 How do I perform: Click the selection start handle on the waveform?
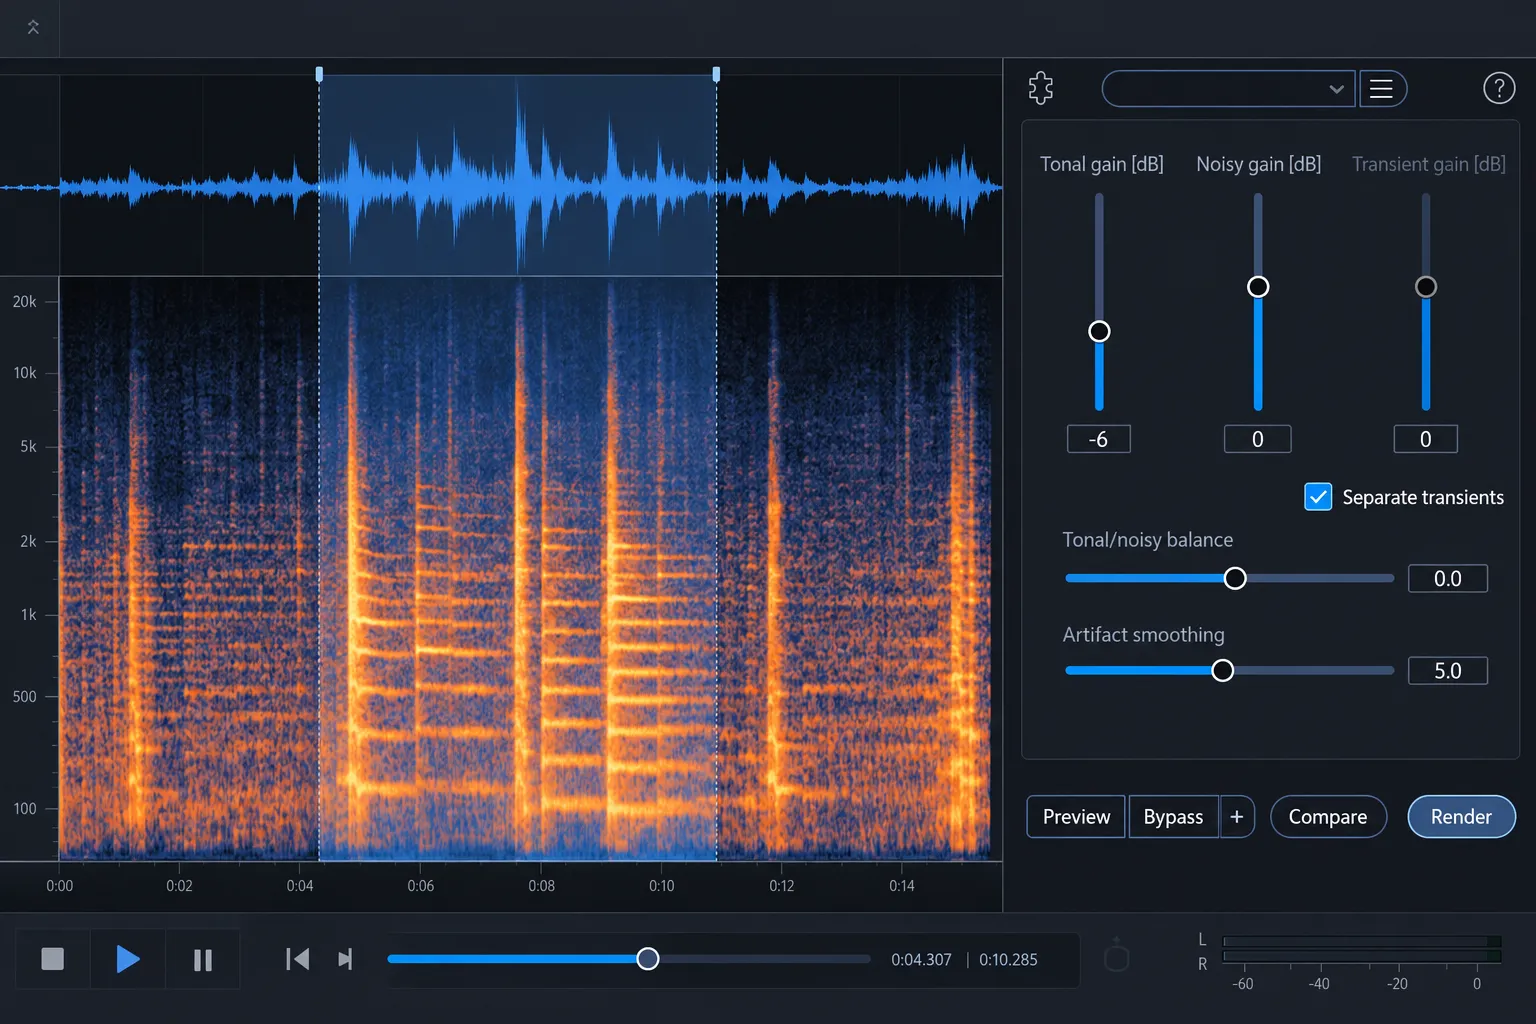pos(319,74)
